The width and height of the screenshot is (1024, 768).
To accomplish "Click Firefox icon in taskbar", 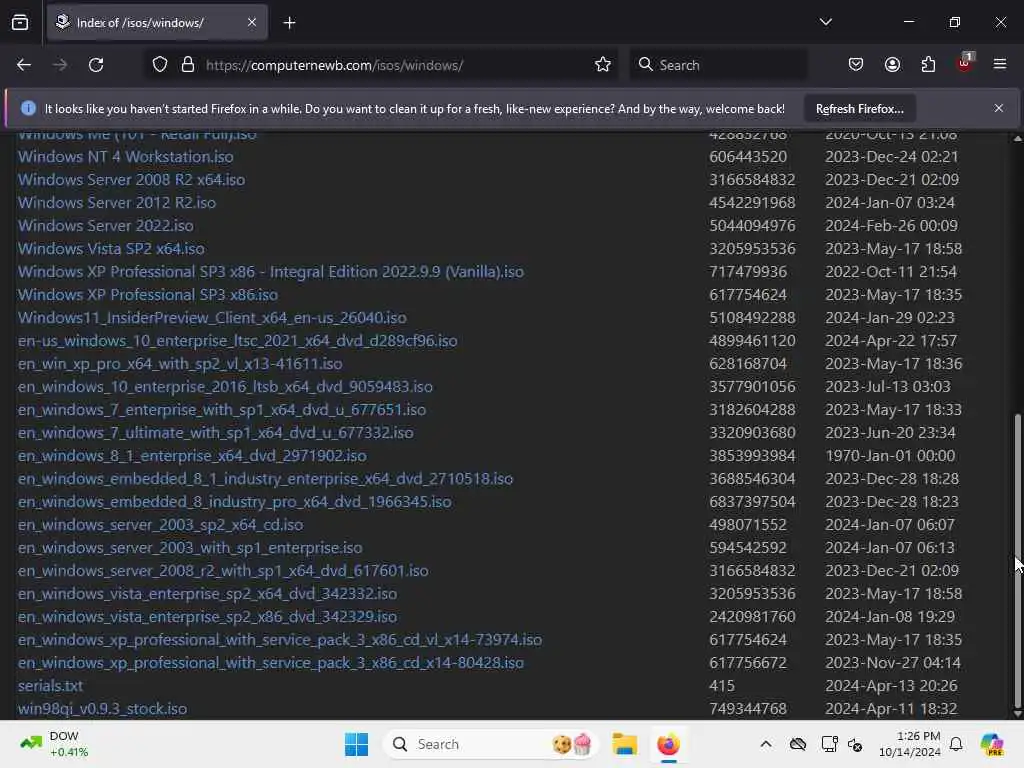I will tap(668, 744).
